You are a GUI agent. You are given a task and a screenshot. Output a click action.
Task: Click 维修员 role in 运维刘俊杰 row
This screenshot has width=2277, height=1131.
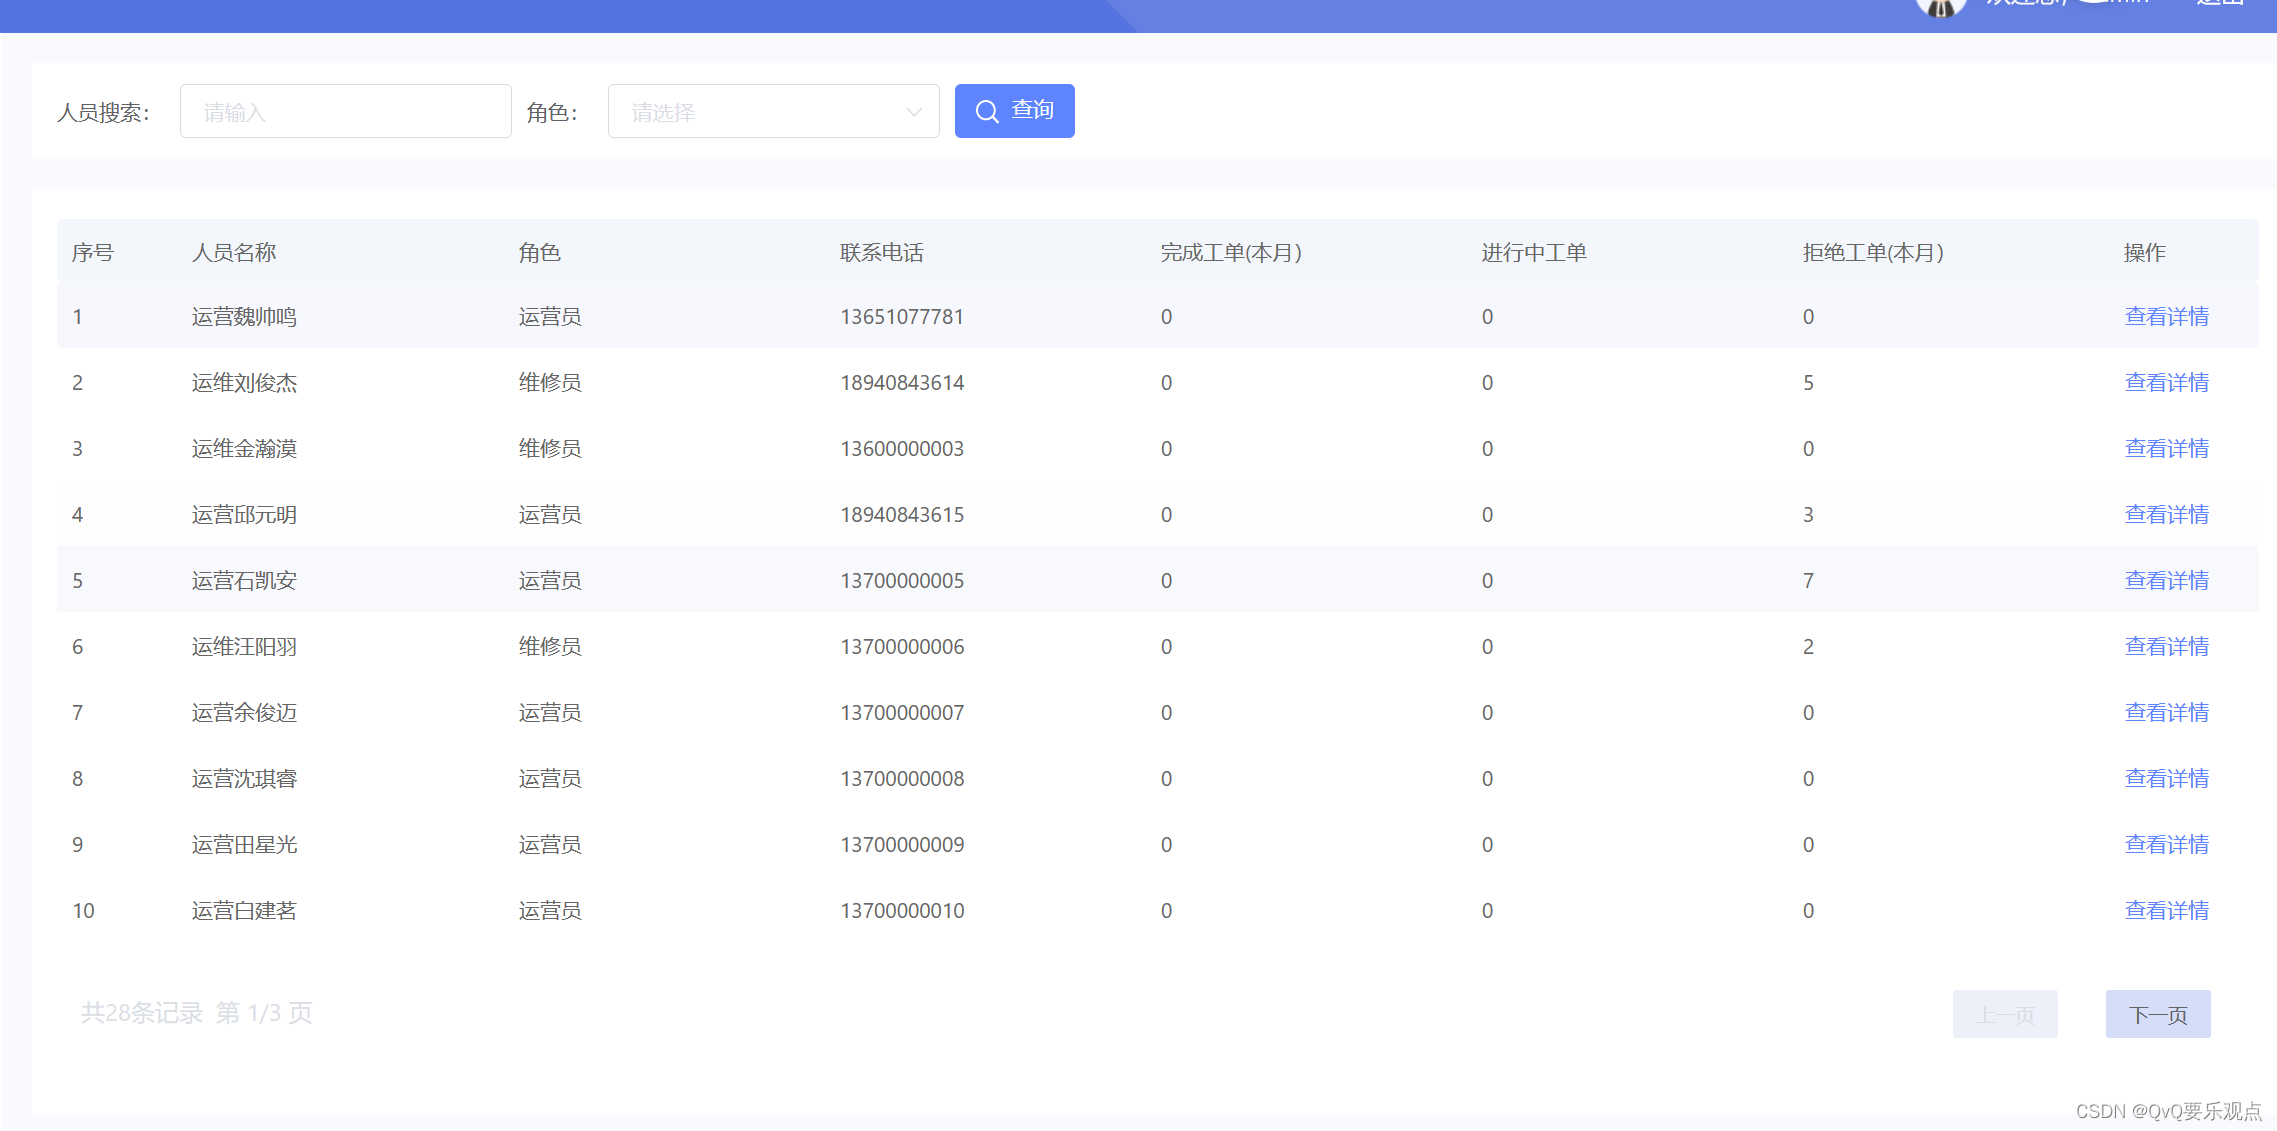point(550,383)
